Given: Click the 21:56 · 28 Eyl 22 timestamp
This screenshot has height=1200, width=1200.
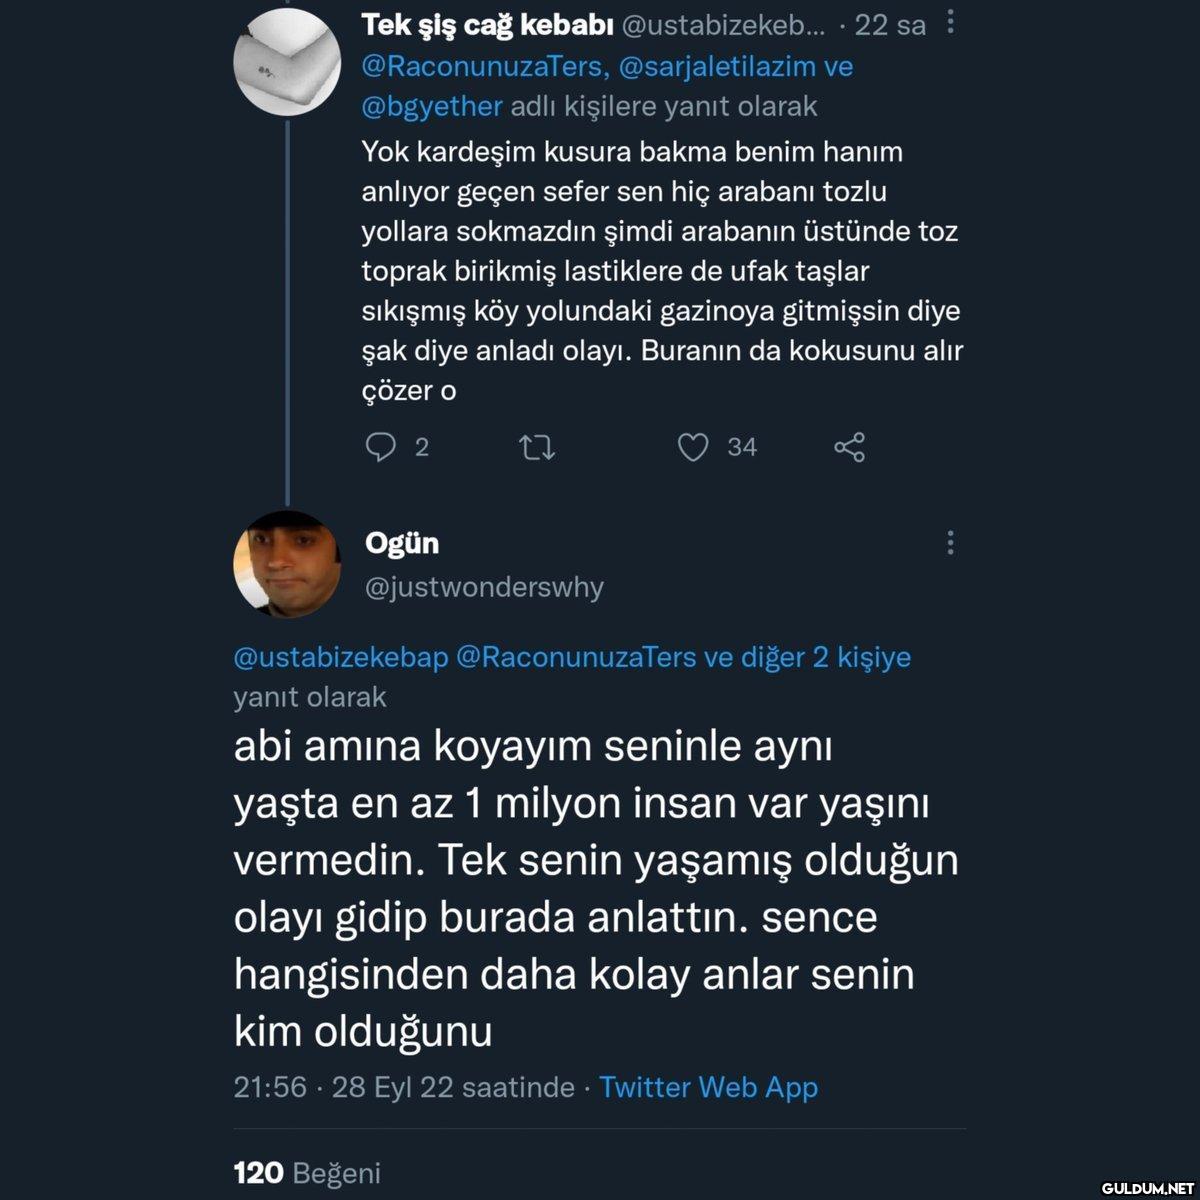Looking at the screenshot, I should click(403, 1087).
